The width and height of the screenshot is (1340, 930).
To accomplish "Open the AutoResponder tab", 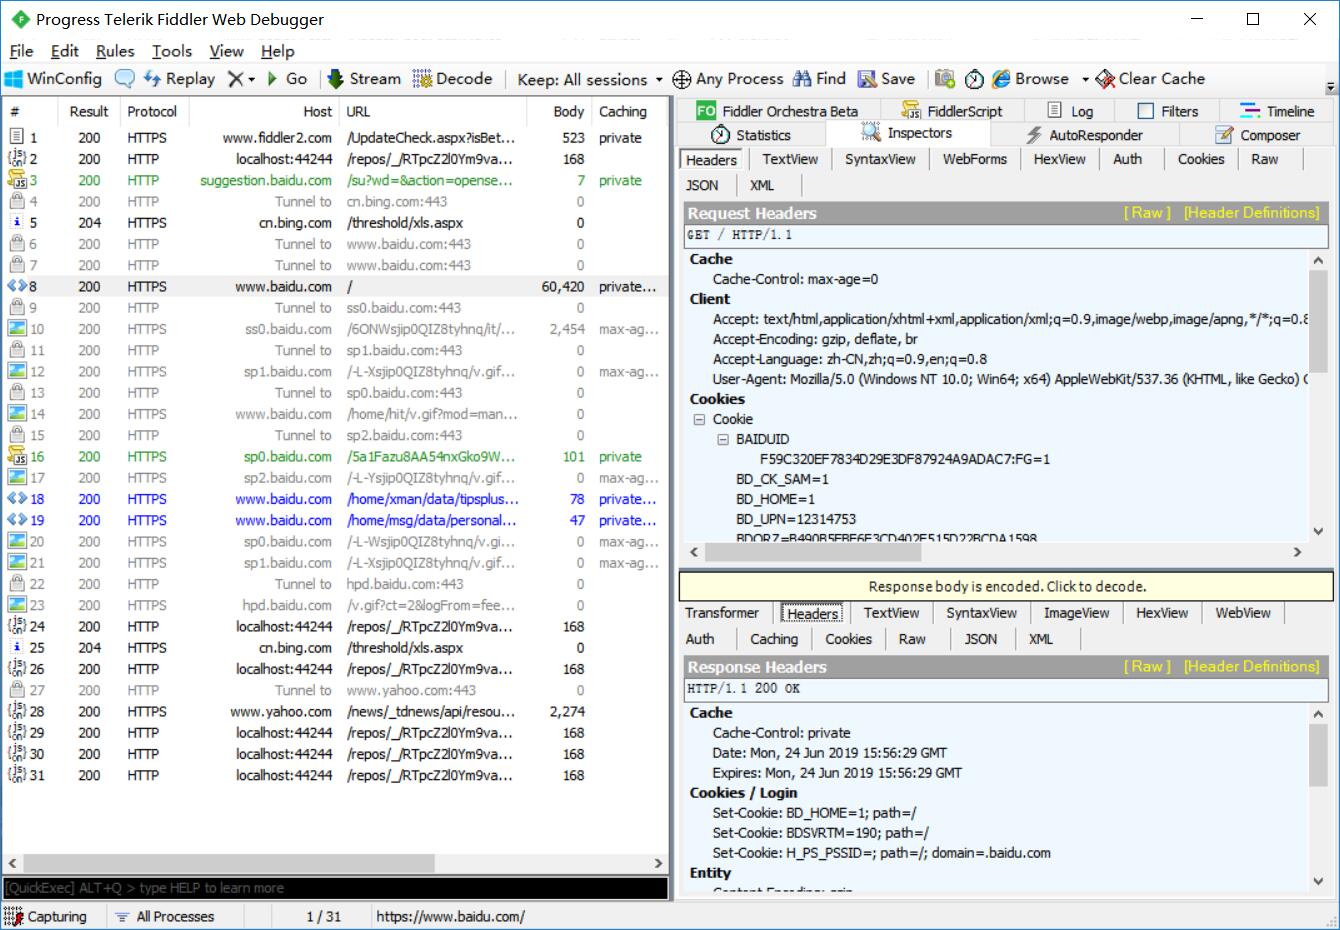I will [x=1084, y=135].
